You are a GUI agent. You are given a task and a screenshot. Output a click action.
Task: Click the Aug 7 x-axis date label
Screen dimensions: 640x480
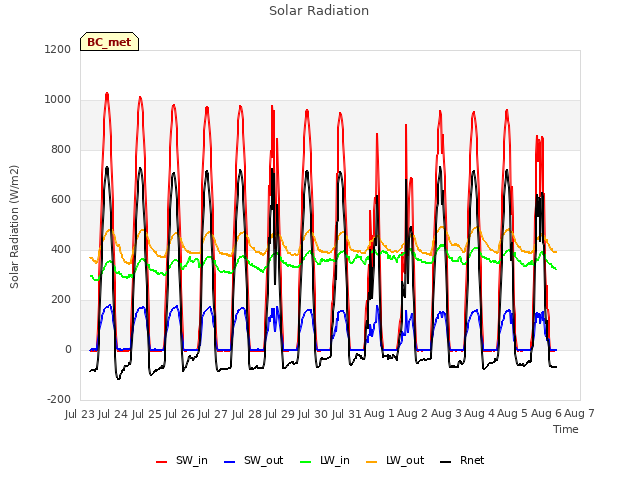(579, 414)
